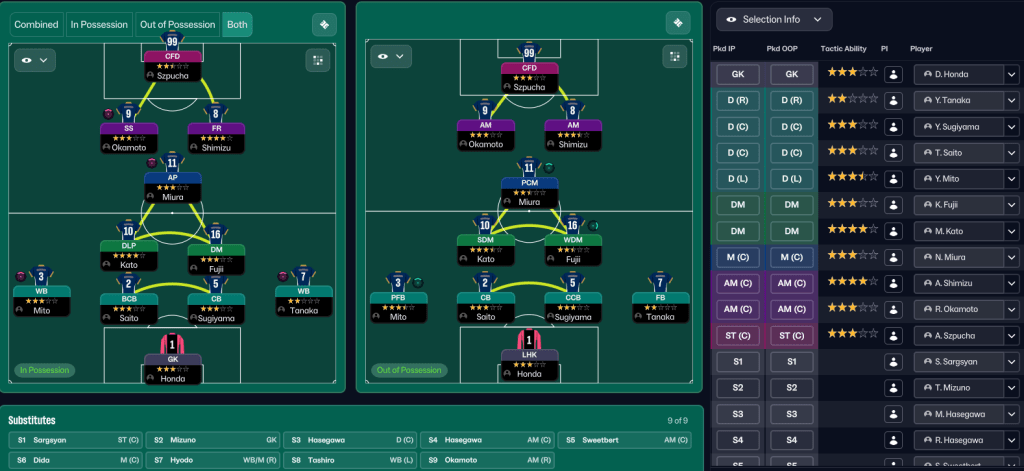Click the ST (C) Pkd OOP position button
The width and height of the screenshot is (1024, 471).
(x=791, y=334)
